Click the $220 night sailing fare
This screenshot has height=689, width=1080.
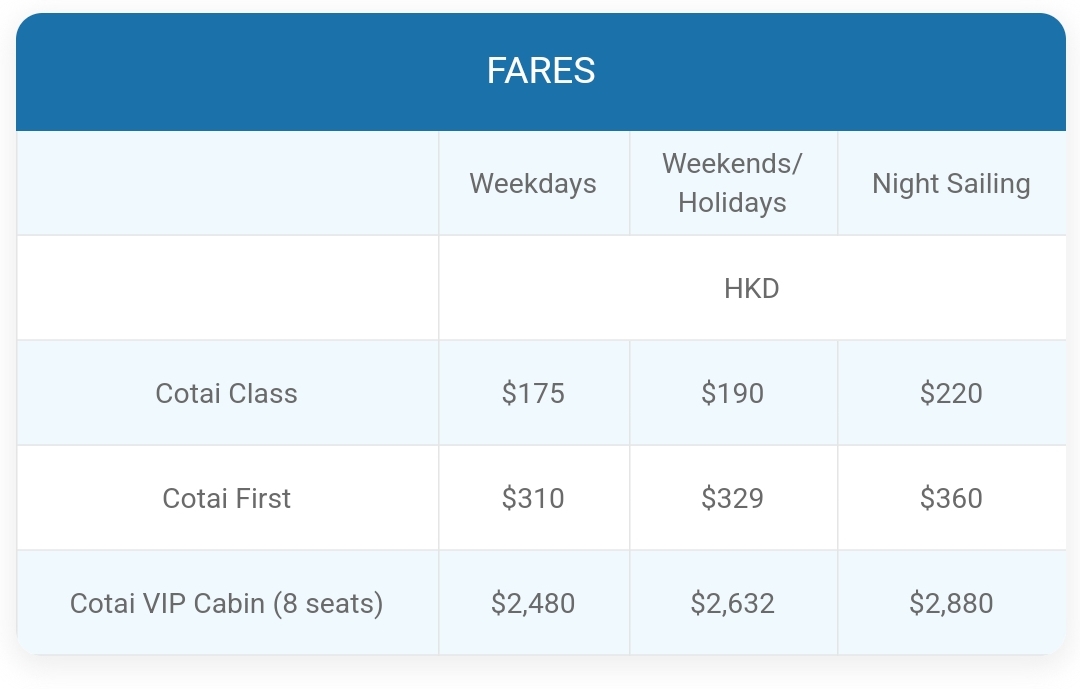point(951,393)
